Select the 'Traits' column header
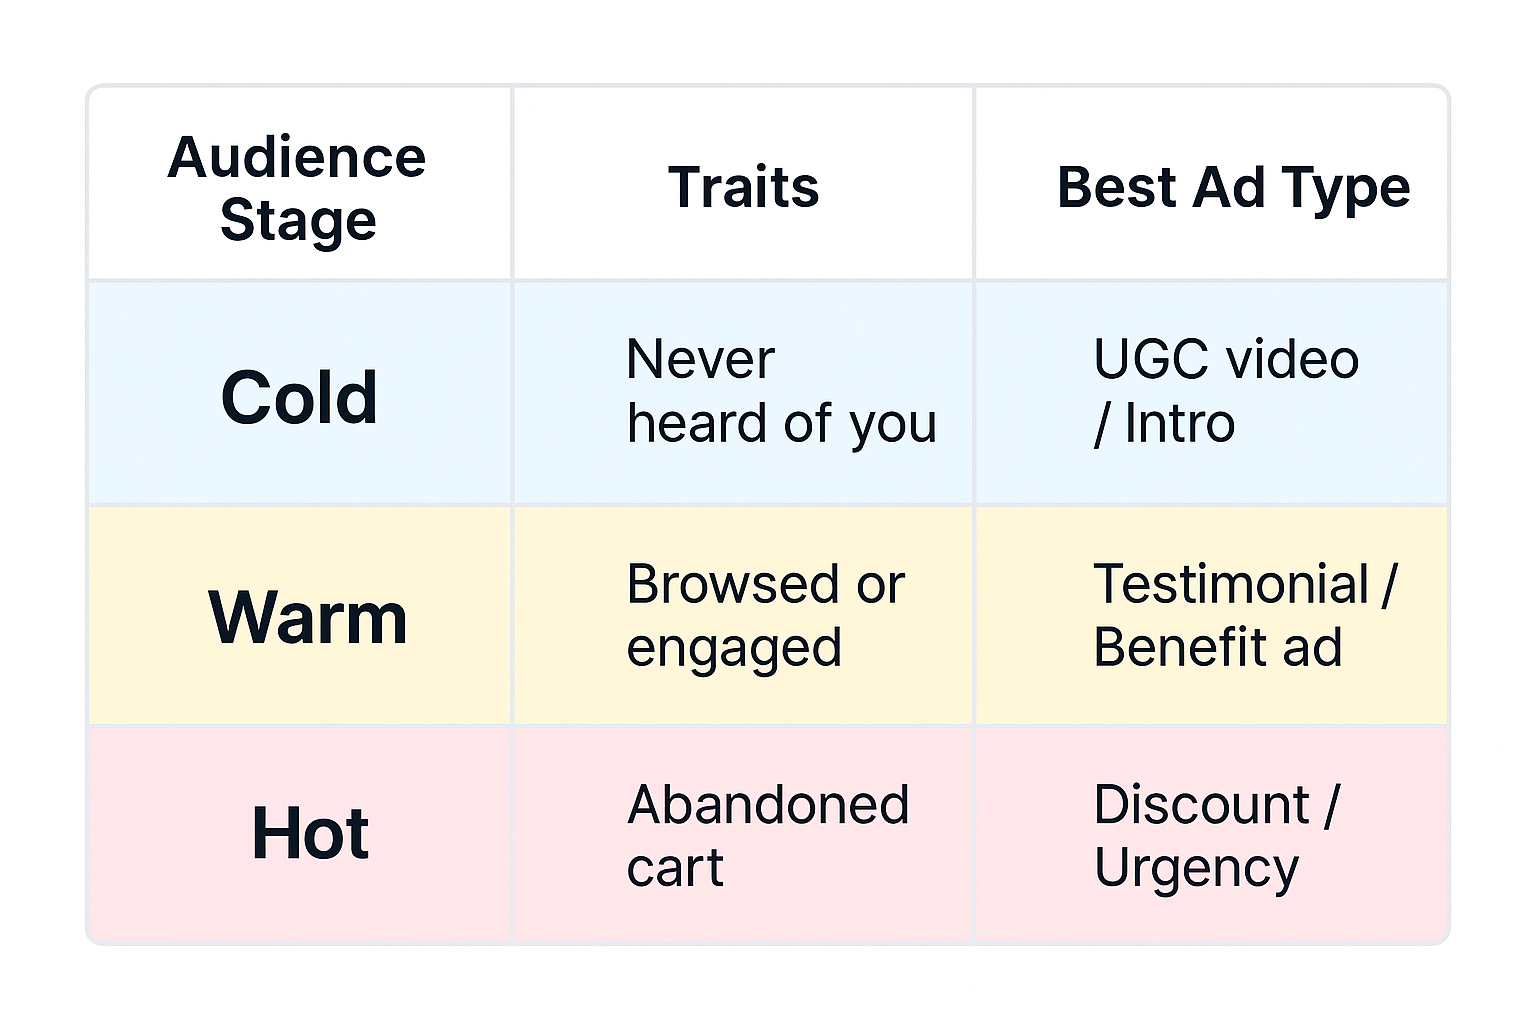Image resolution: width=1536 pixels, height=1024 pixels. tap(743, 187)
